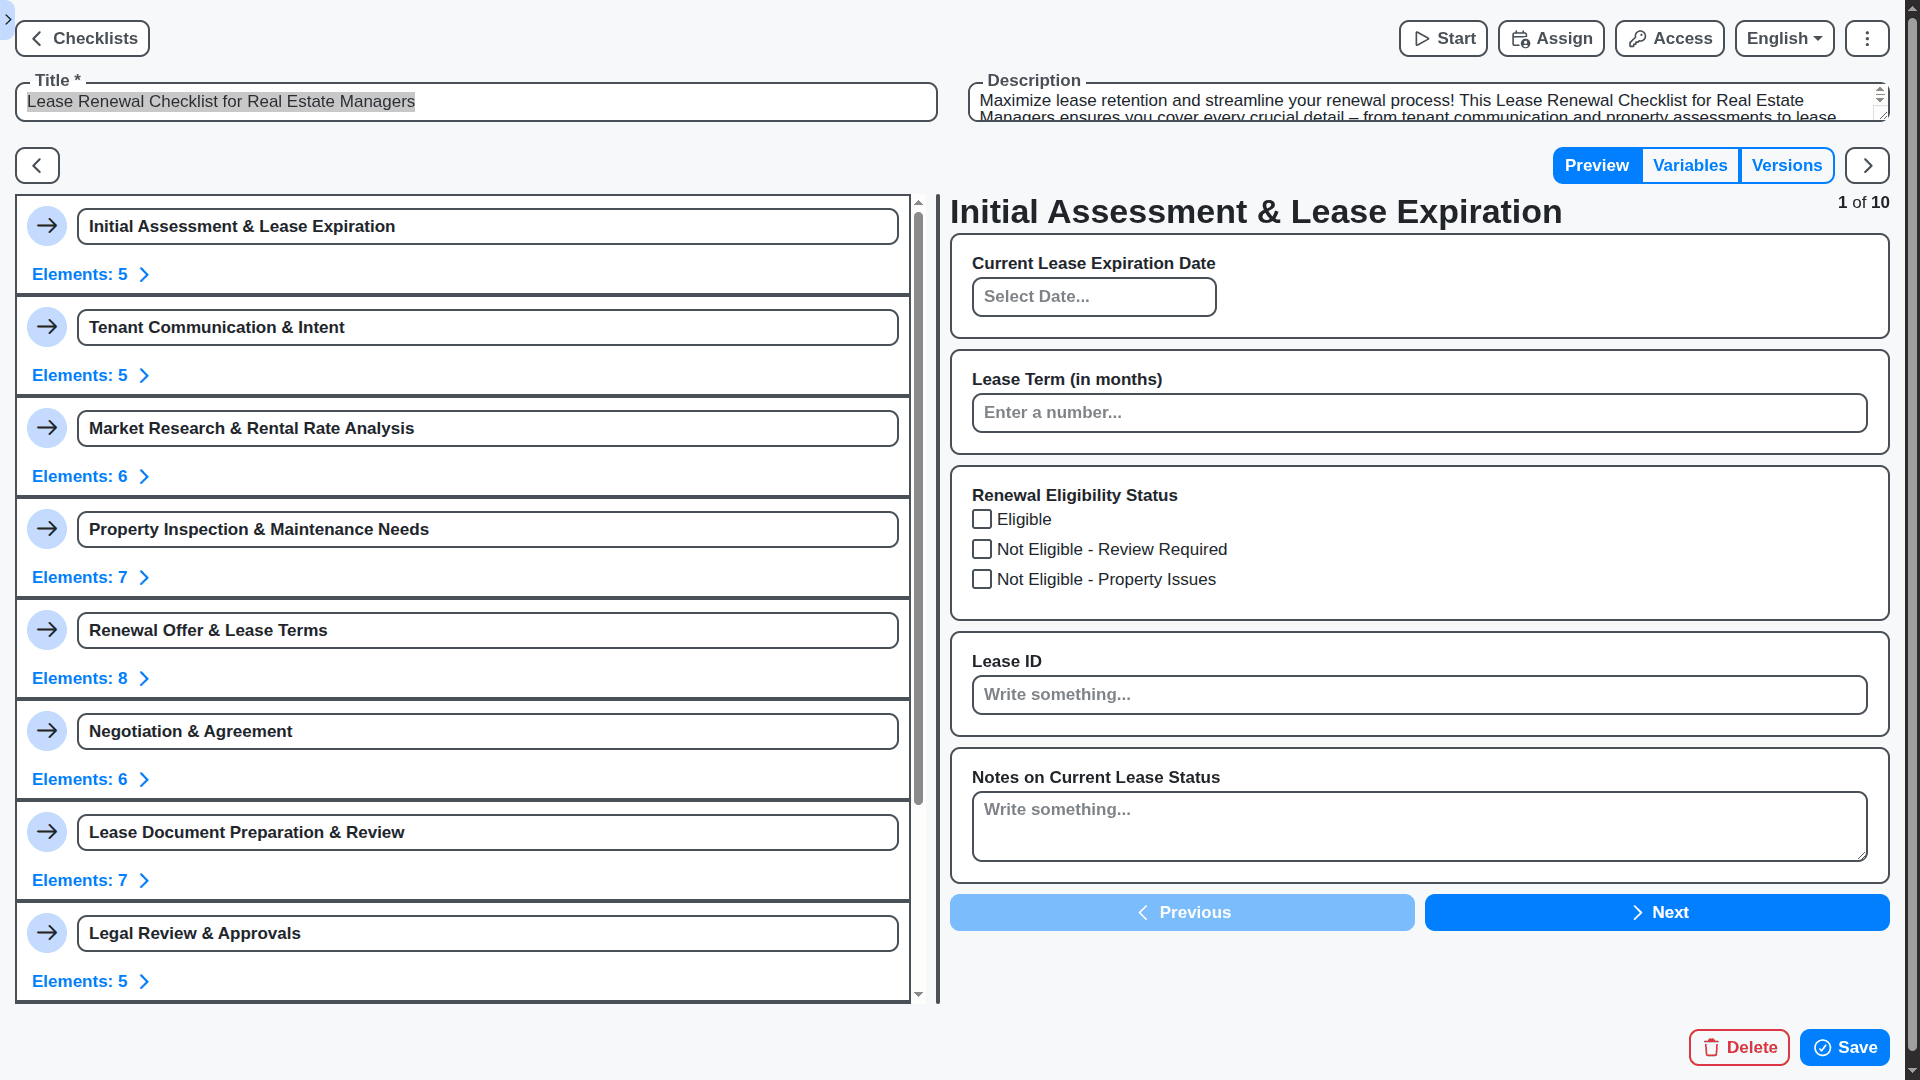
Task: Click the Next button
Action: 1655,912
